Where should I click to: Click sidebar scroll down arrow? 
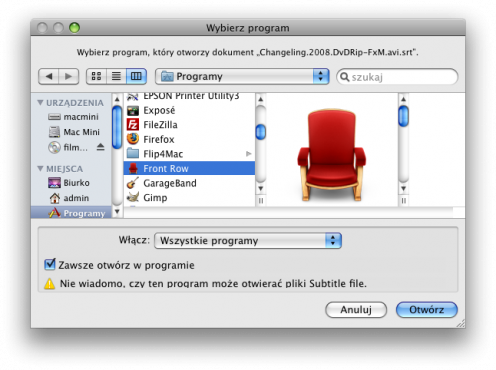(x=117, y=212)
